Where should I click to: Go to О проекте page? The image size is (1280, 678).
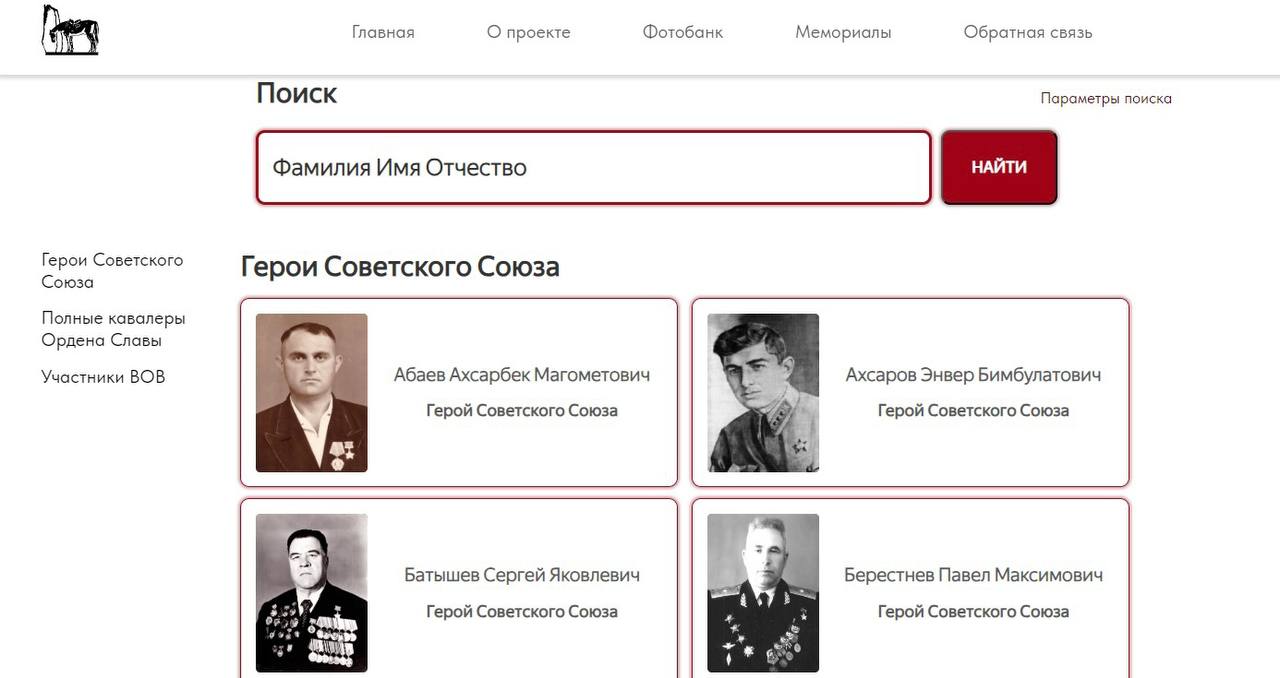pos(529,32)
